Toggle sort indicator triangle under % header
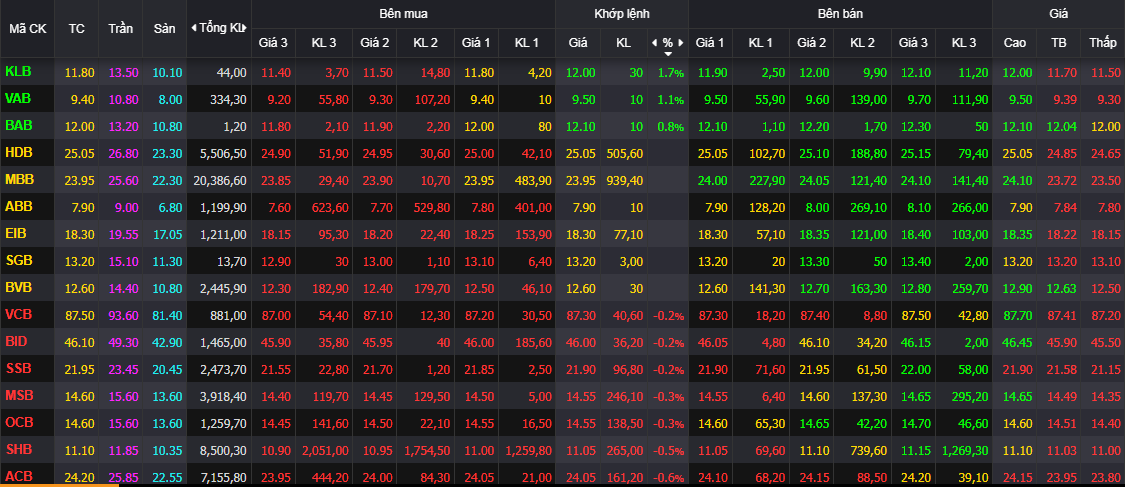 [x=668, y=54]
